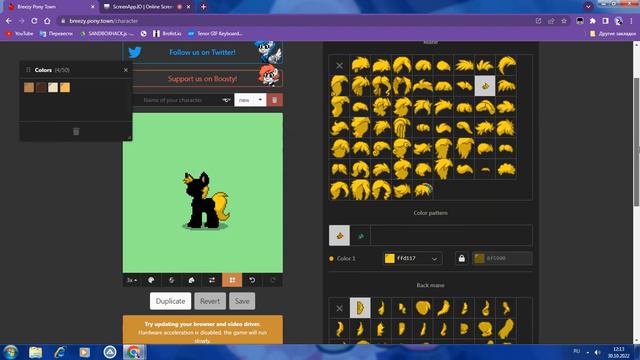
Task: Select the second Color pattern option
Action: point(360,236)
